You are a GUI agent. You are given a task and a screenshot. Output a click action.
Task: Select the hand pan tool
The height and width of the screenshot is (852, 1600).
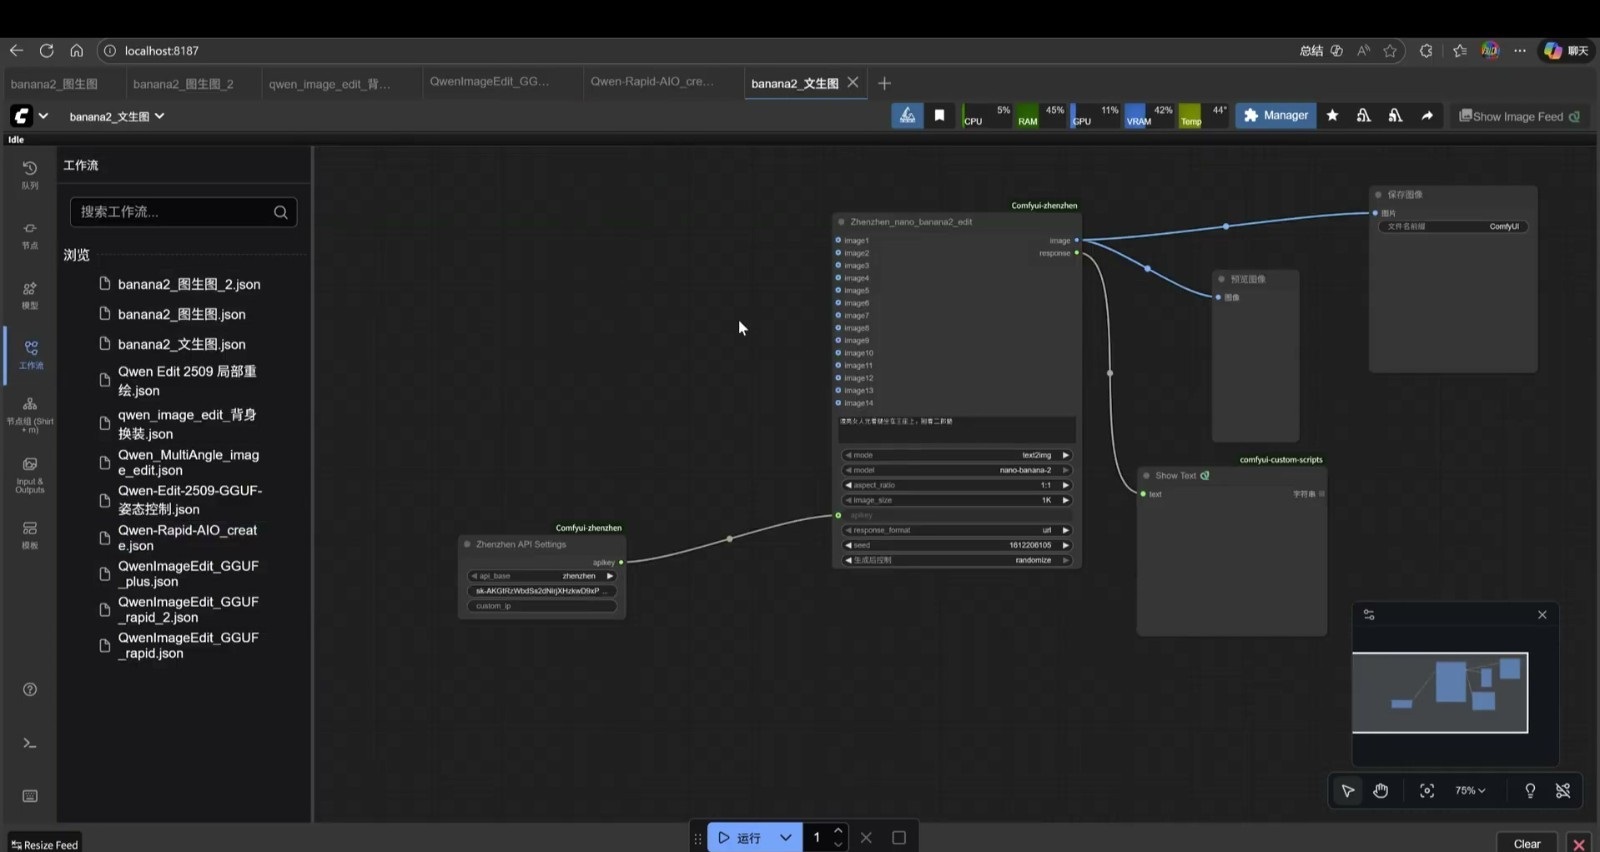(x=1381, y=791)
